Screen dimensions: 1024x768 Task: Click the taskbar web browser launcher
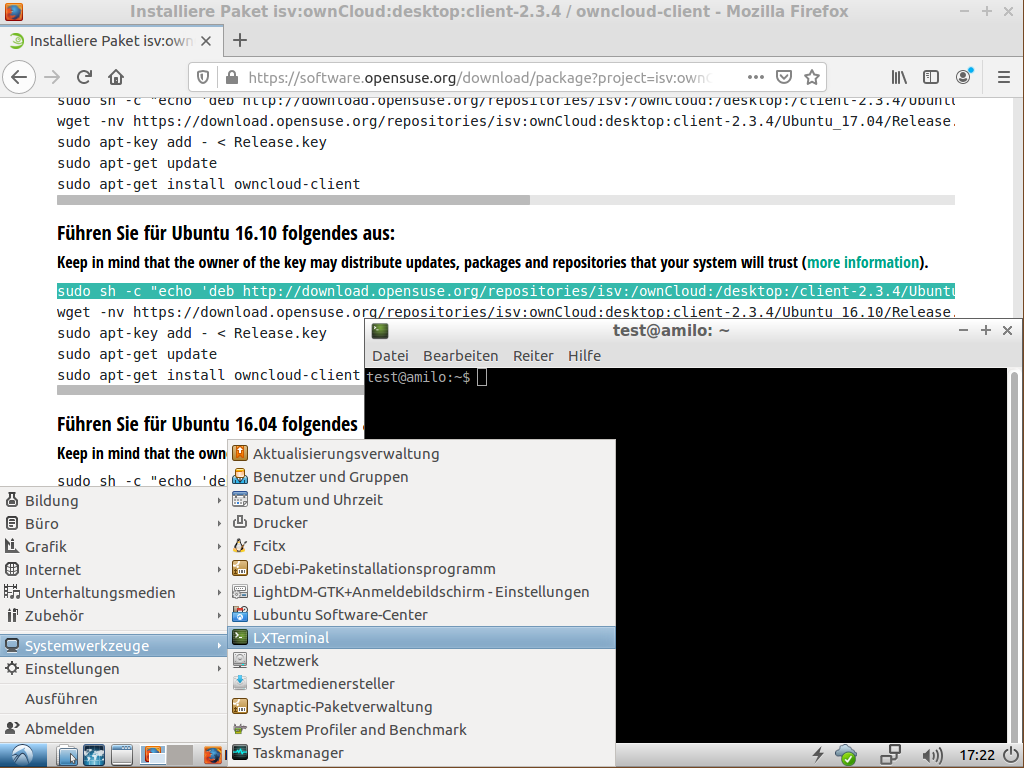(94, 756)
